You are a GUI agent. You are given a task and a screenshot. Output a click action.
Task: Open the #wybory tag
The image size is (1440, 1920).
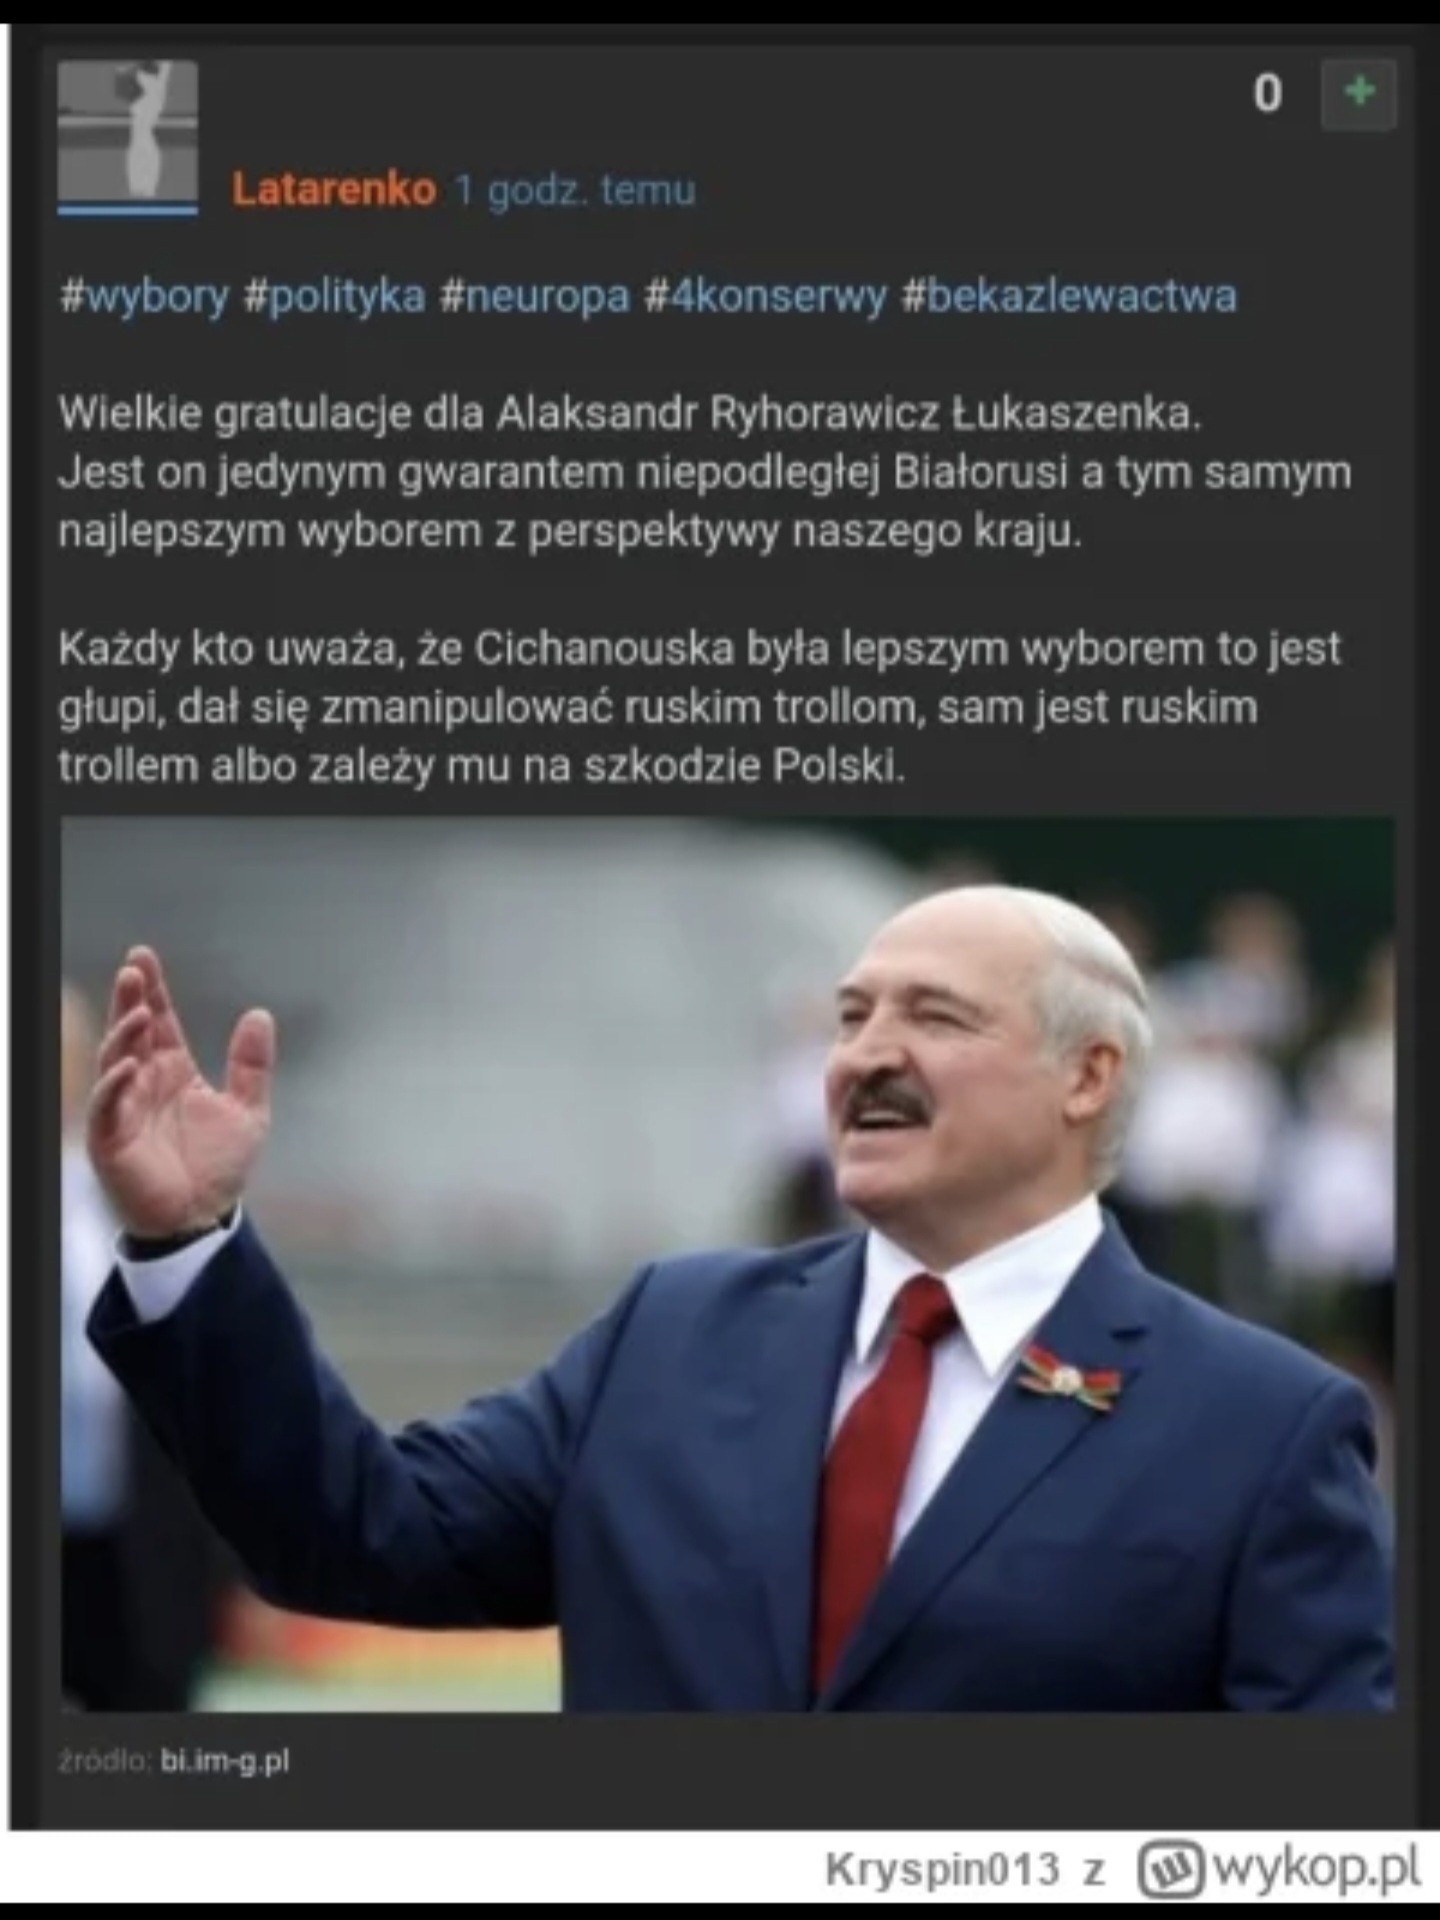coord(144,297)
